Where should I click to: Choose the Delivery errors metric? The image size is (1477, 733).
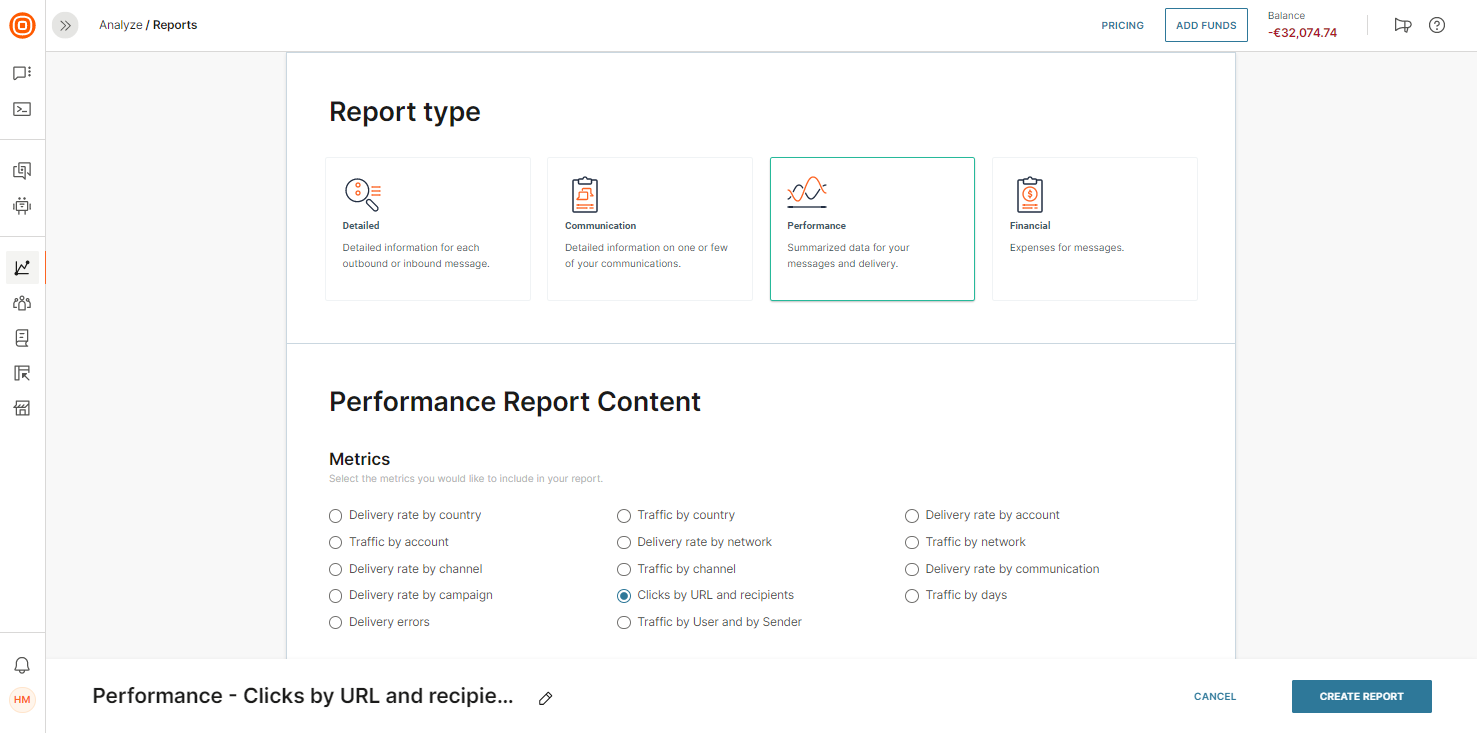click(x=336, y=623)
